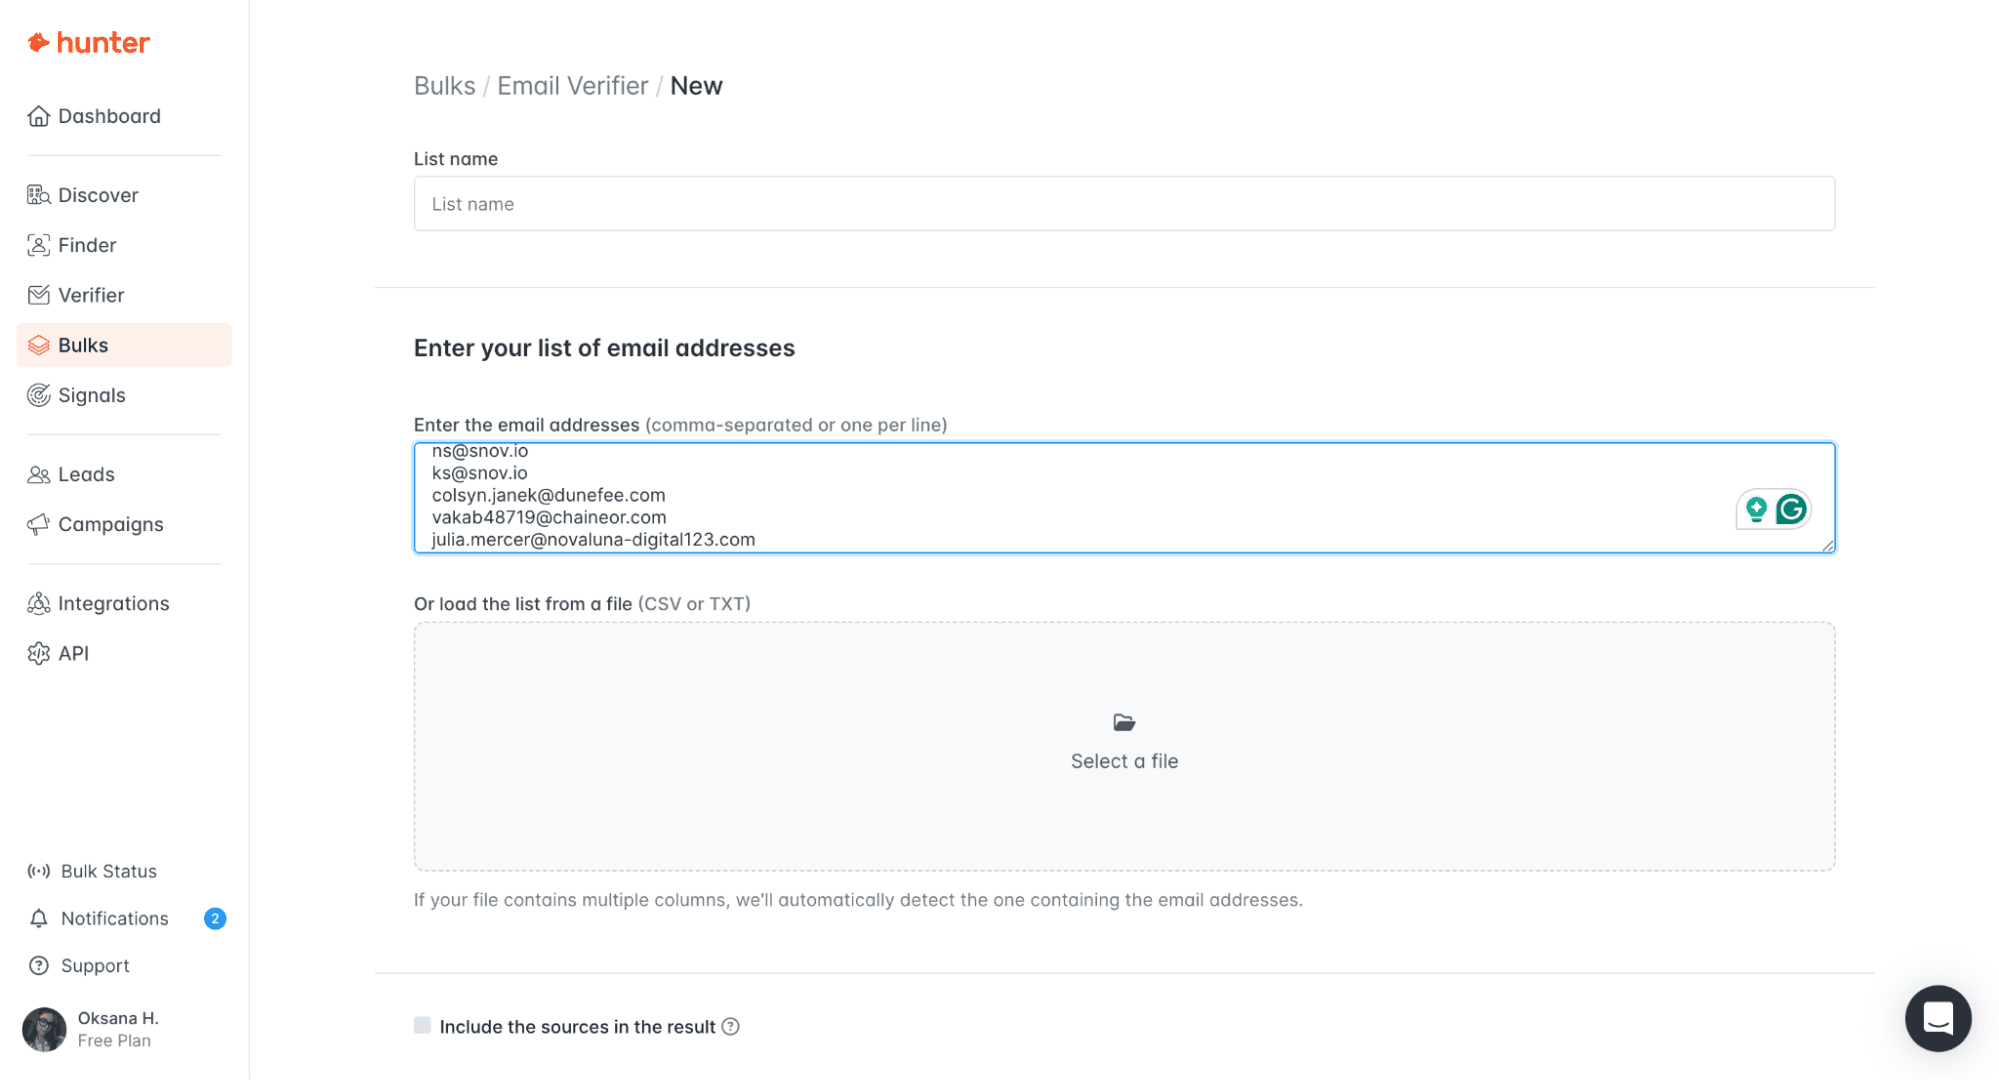Open the Verifier section
The image size is (1999, 1080).
pyautogui.click(x=90, y=295)
